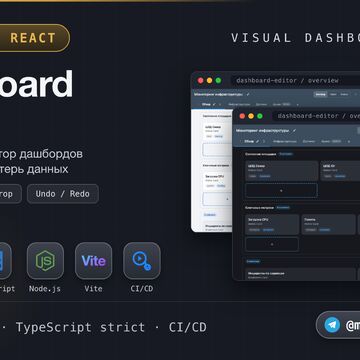Switch to second tab in back window tab bar
This screenshot has width=360, height=360.
pos(239,104)
